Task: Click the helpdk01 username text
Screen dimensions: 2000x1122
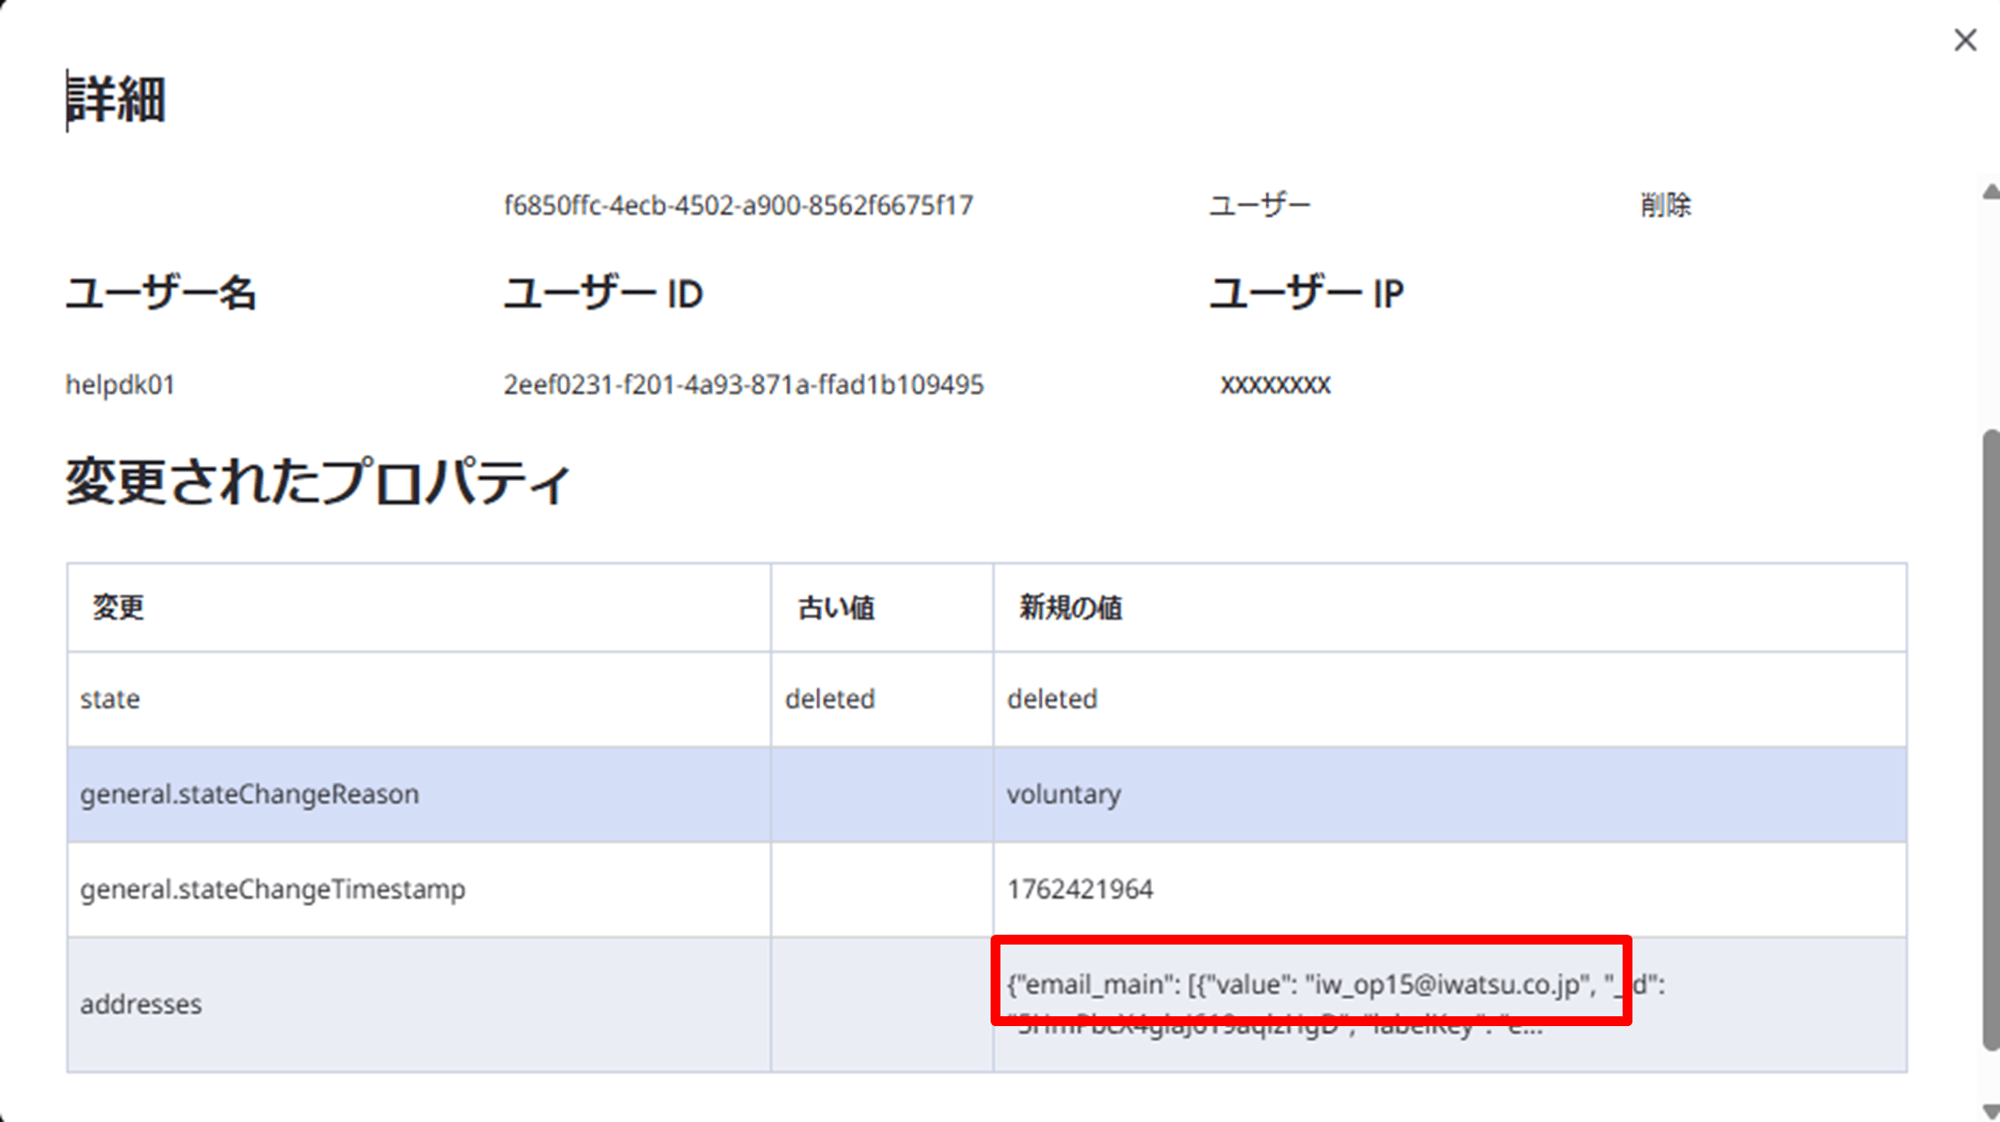Action: 120,385
